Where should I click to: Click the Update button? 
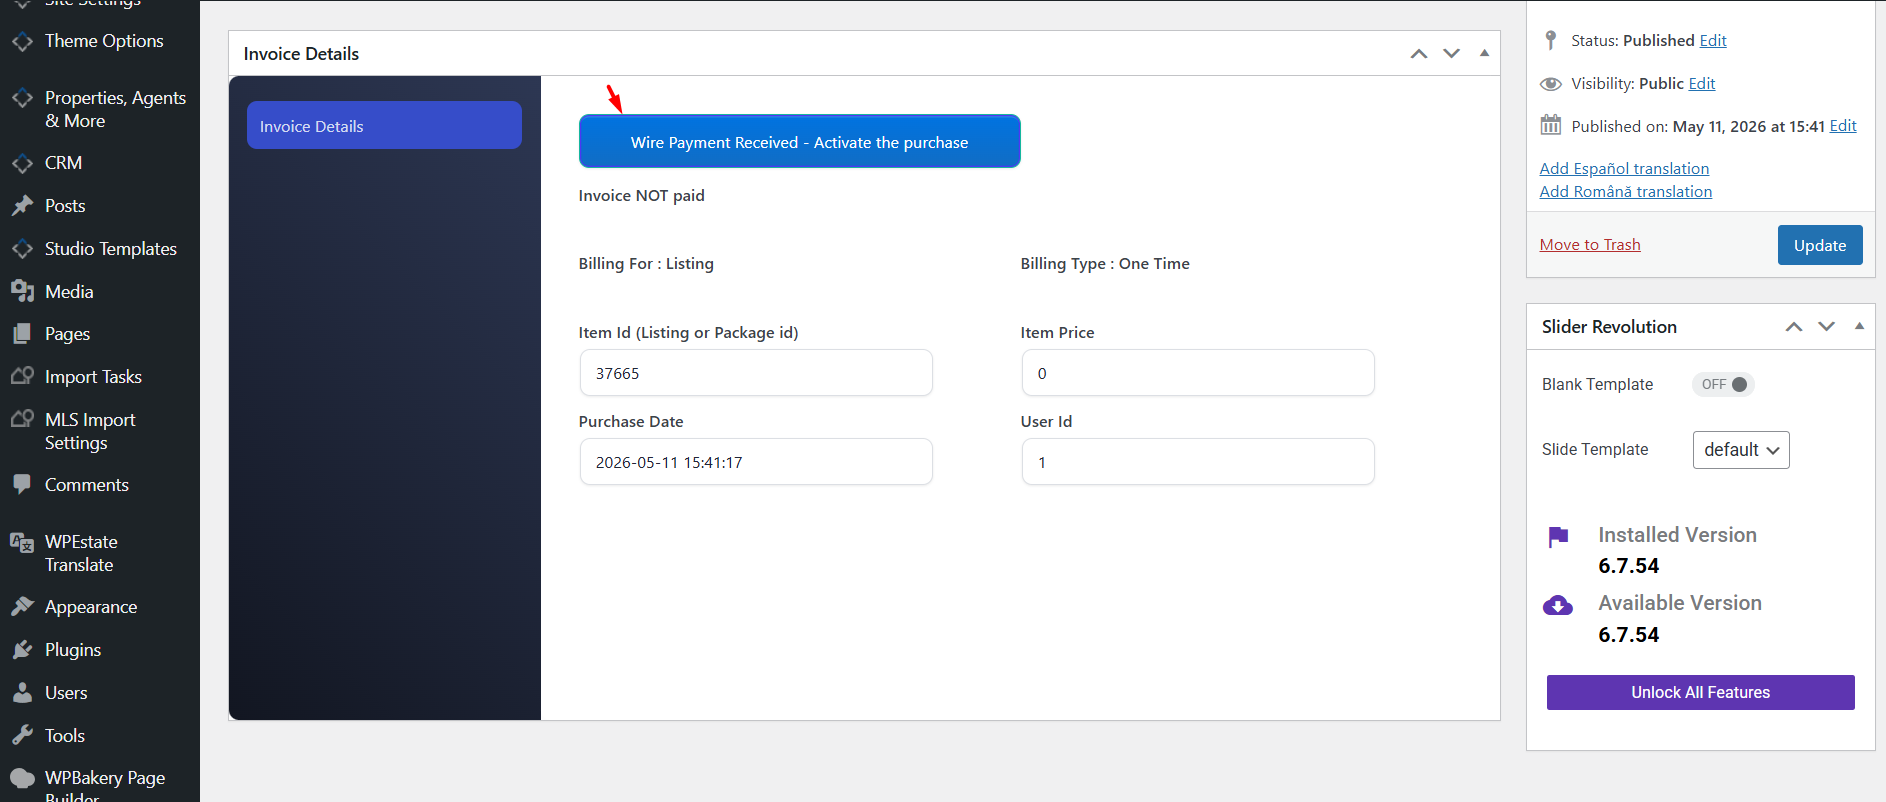(1820, 245)
